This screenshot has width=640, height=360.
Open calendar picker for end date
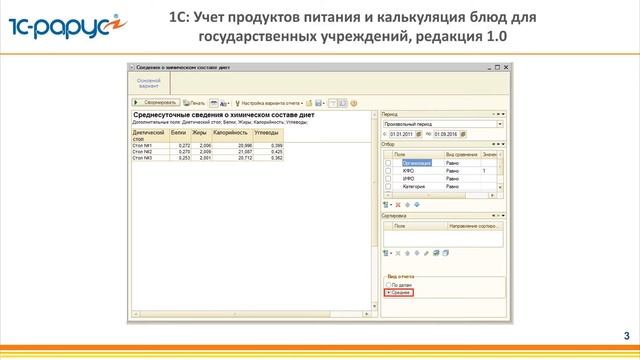click(463, 134)
